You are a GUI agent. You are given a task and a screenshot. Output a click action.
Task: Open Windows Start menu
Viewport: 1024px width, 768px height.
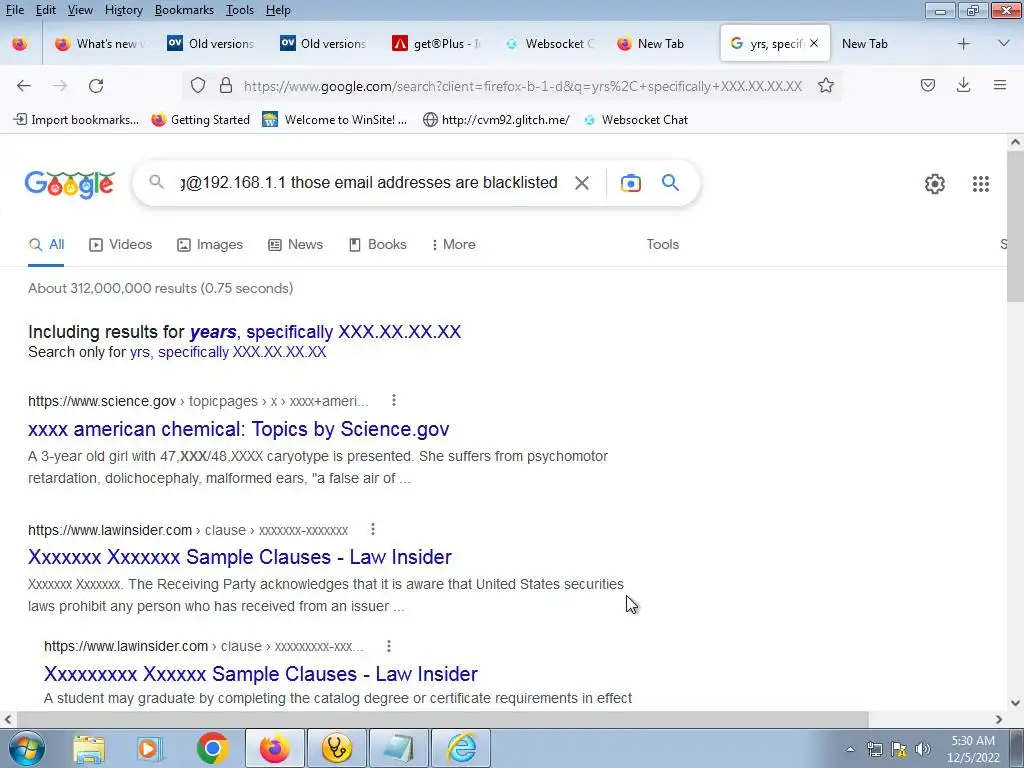tap(26, 748)
